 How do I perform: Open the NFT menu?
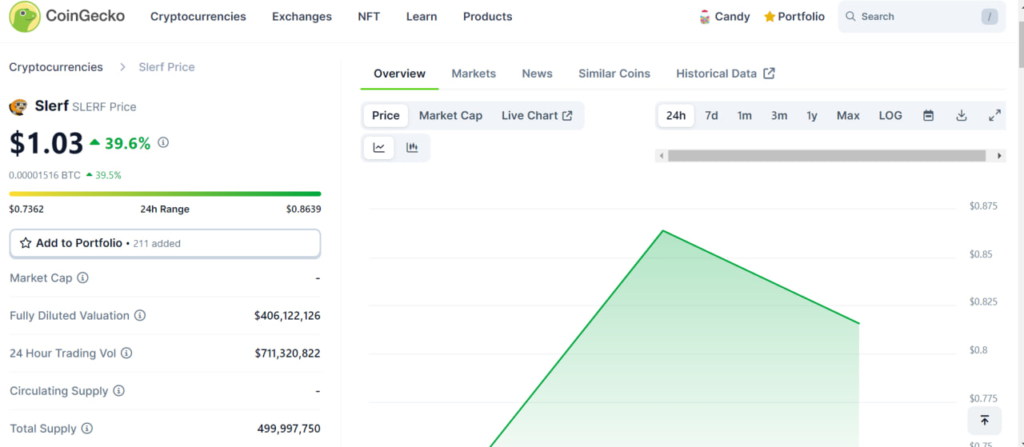(x=369, y=17)
